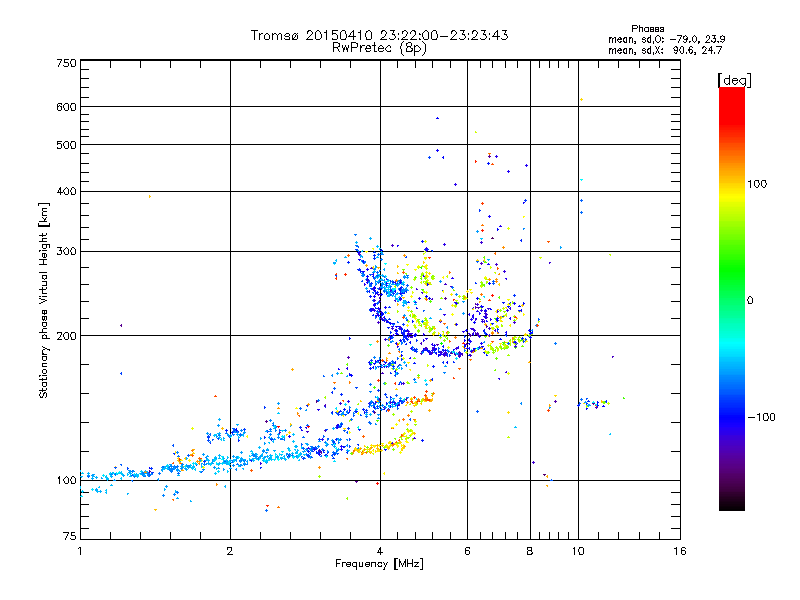Screen dimensions: 800x600
Task: Click the 'RwPretec (8p)' subtitle
Action: tap(379, 48)
